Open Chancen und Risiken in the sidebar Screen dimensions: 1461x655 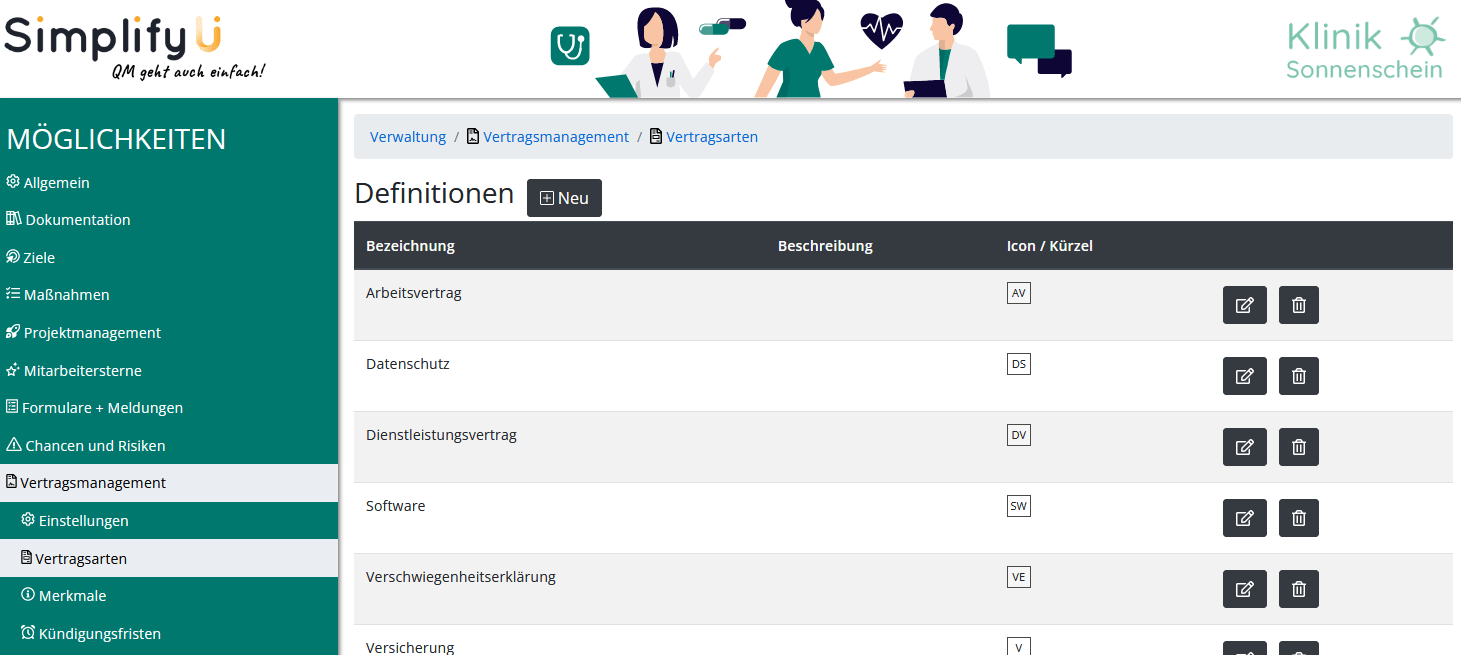point(86,446)
